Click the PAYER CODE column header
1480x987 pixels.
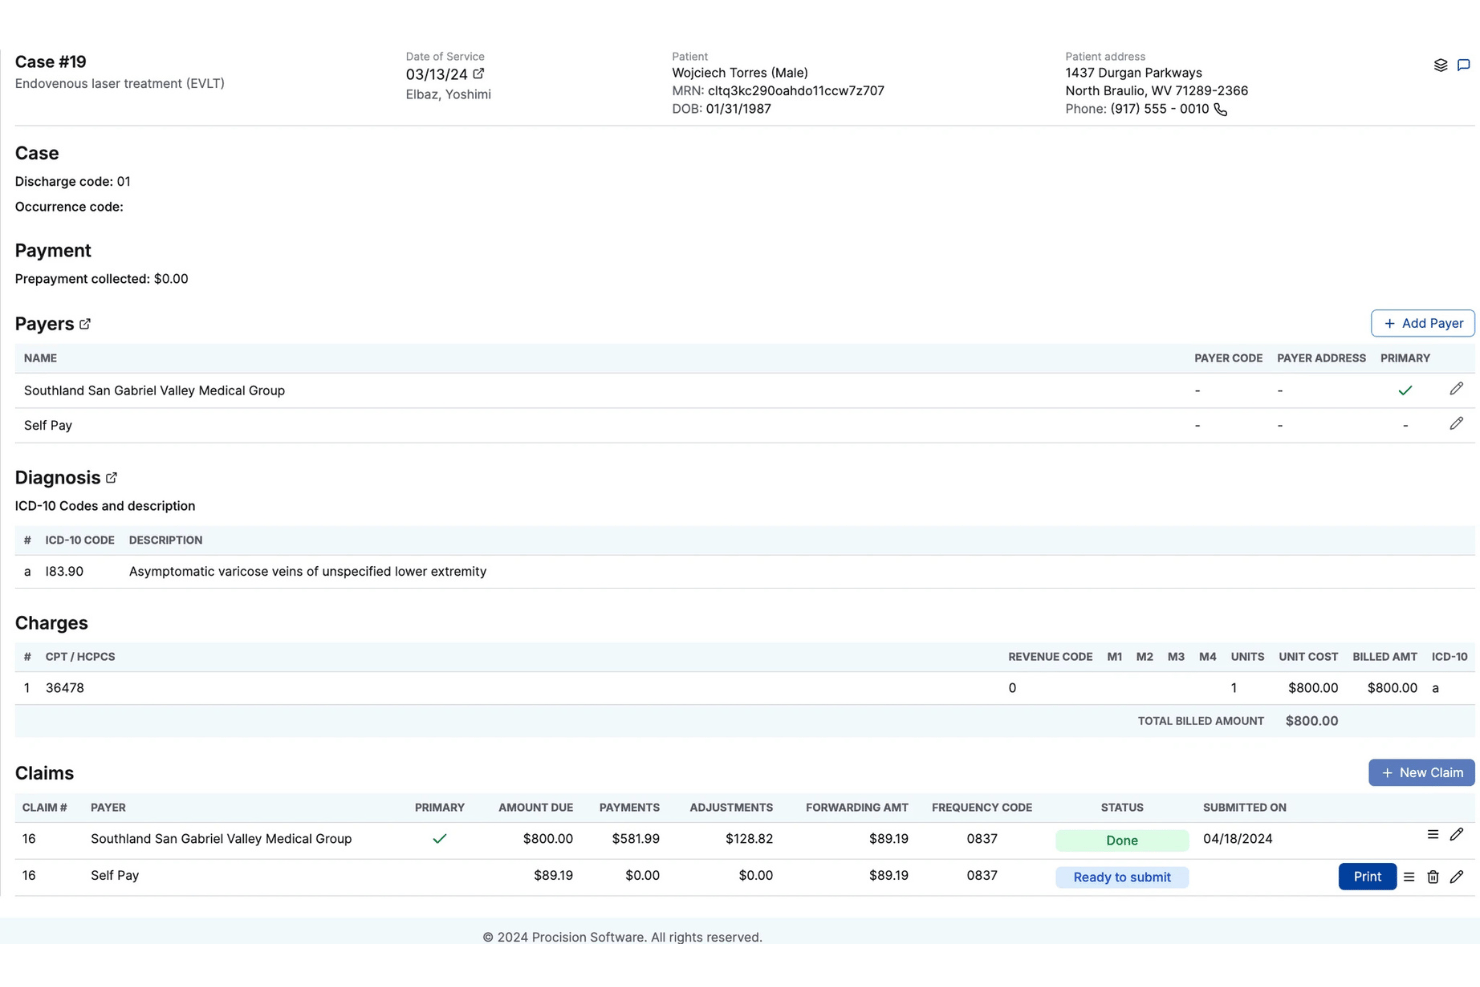(1228, 358)
